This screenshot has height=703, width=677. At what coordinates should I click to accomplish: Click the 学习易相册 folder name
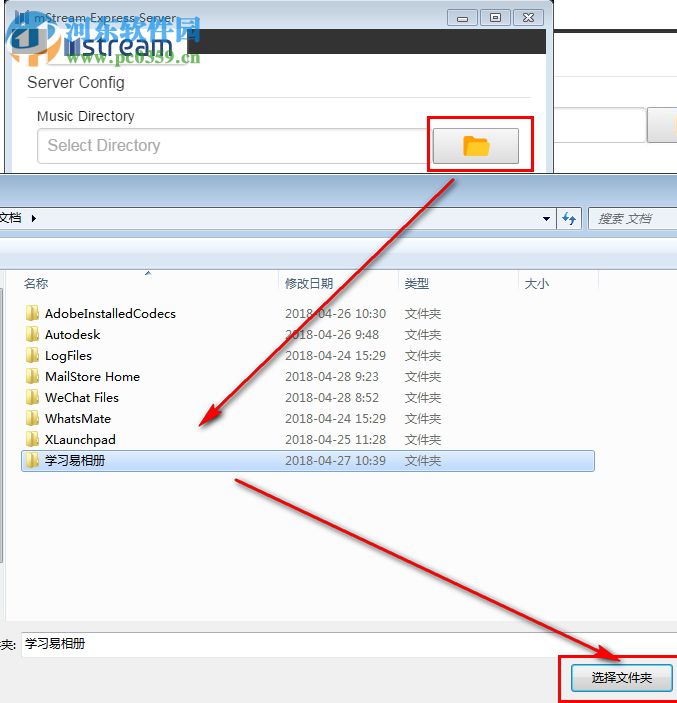click(x=75, y=460)
